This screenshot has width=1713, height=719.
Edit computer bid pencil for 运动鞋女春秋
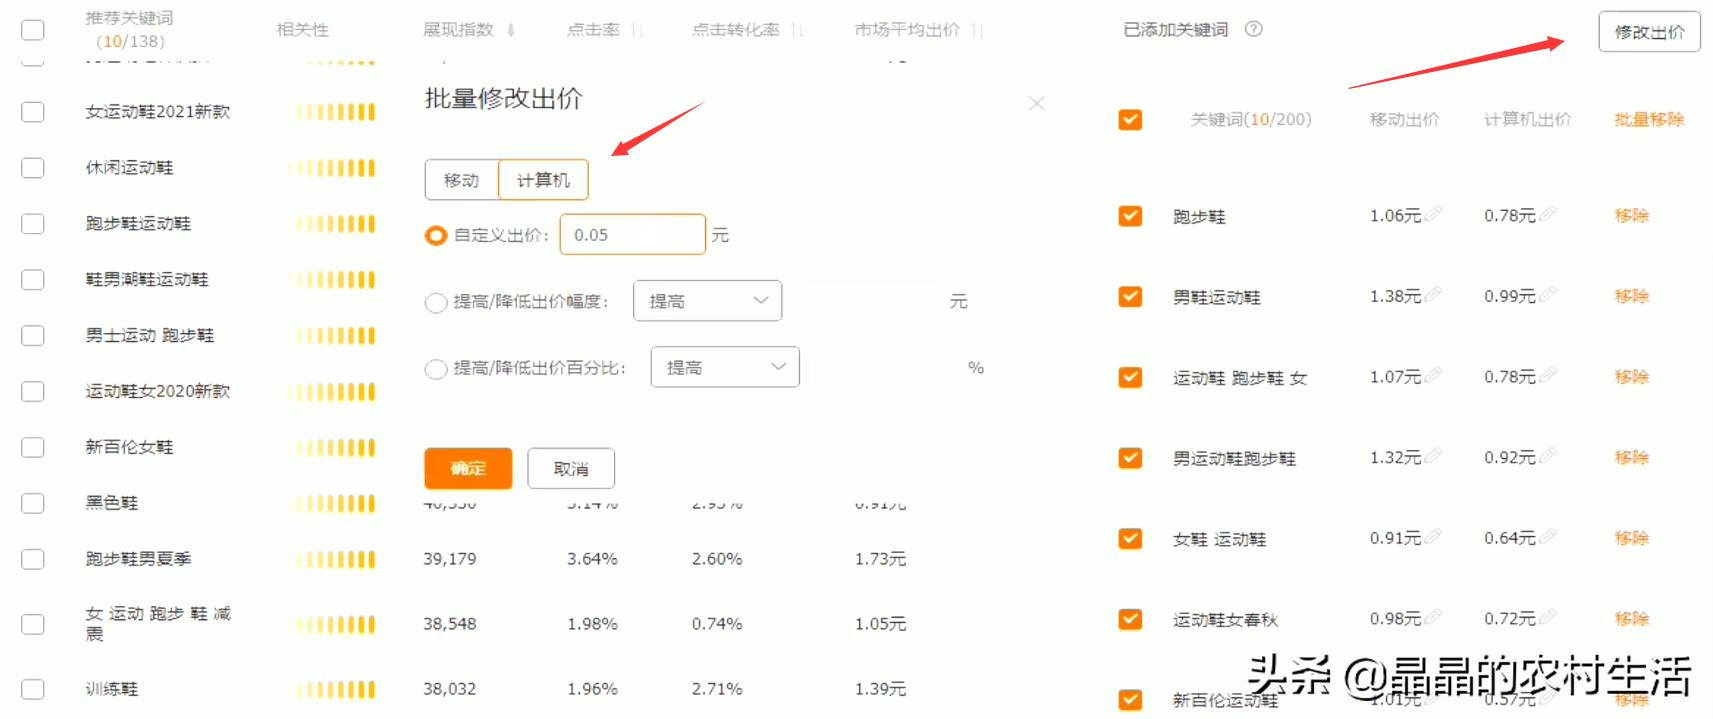[1548, 617]
